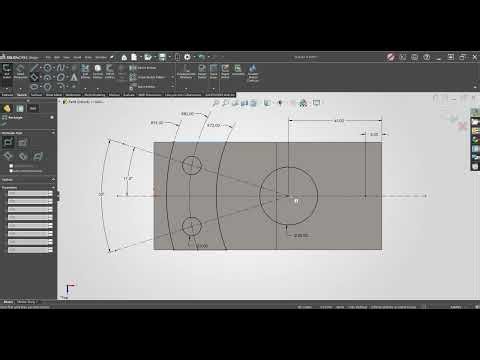This screenshot has height=360, width=480.
Task: Toggle Rapid Sketch mode
Action: [x=225, y=71]
